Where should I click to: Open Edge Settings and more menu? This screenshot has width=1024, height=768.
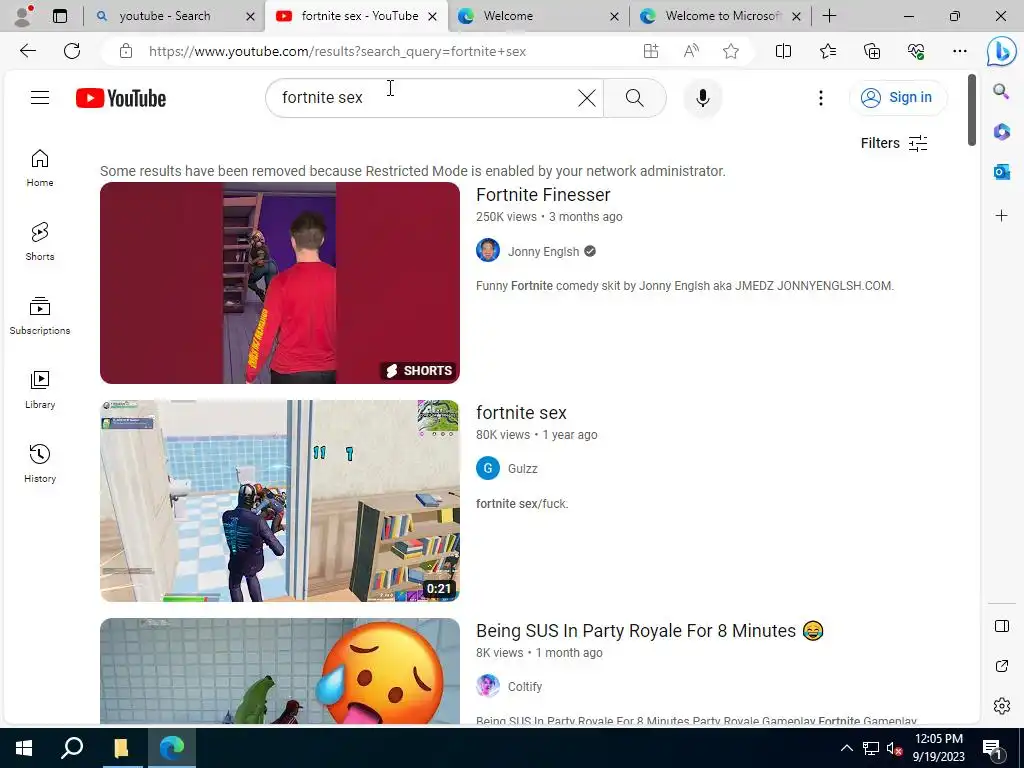[959, 51]
